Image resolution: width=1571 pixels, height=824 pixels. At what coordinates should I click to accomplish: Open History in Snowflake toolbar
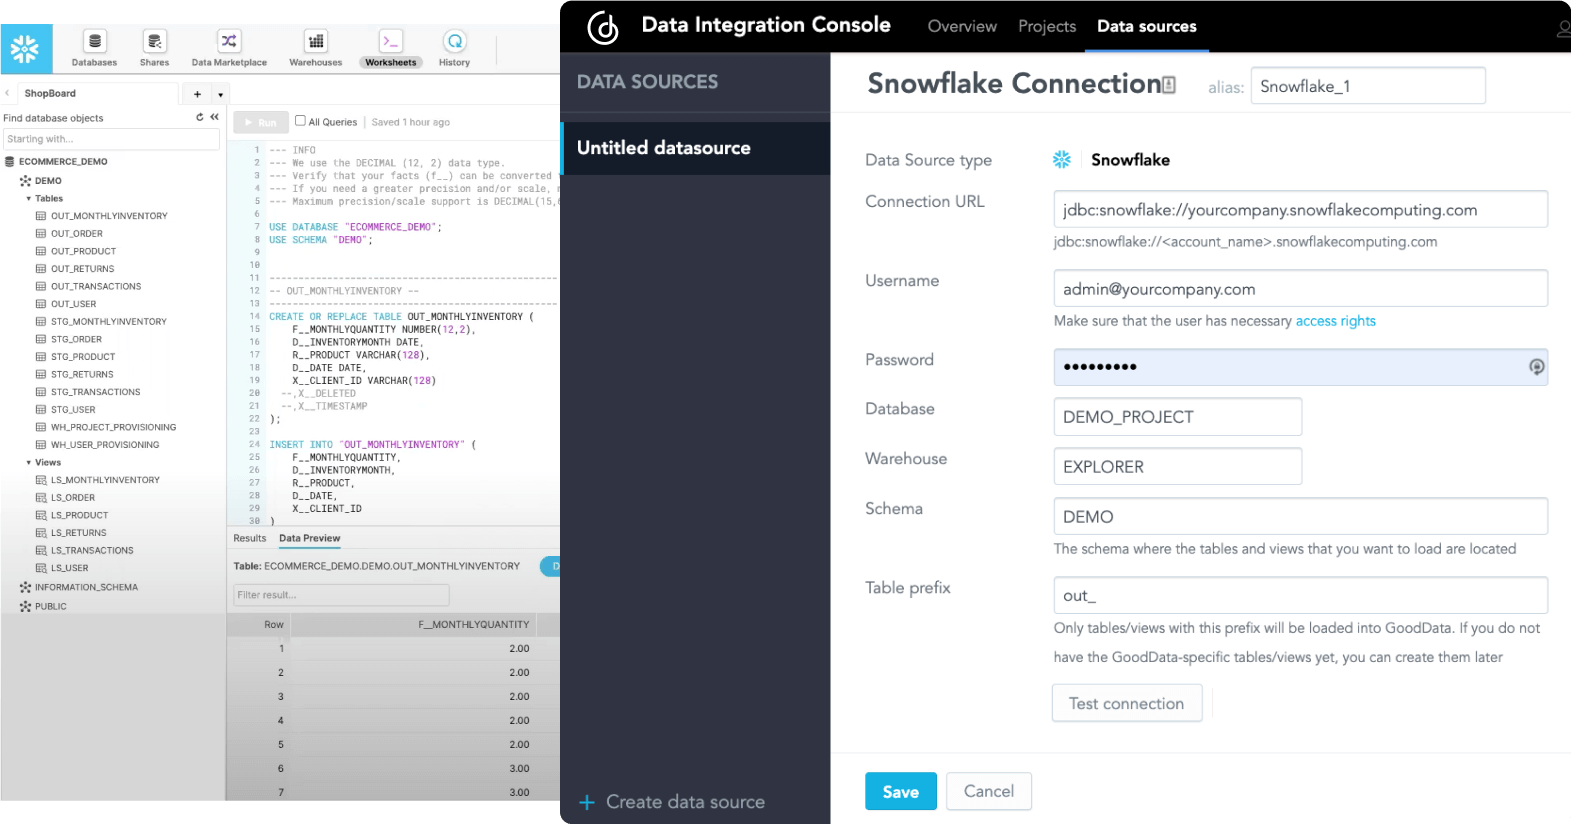(x=454, y=47)
